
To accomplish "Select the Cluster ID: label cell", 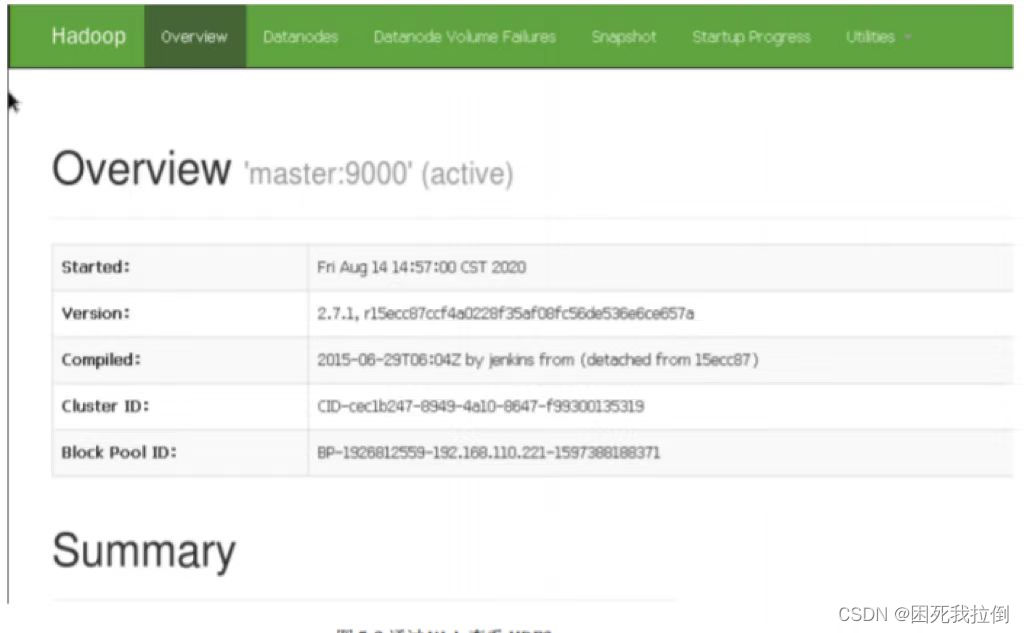I will pyautogui.click(x=180, y=406).
